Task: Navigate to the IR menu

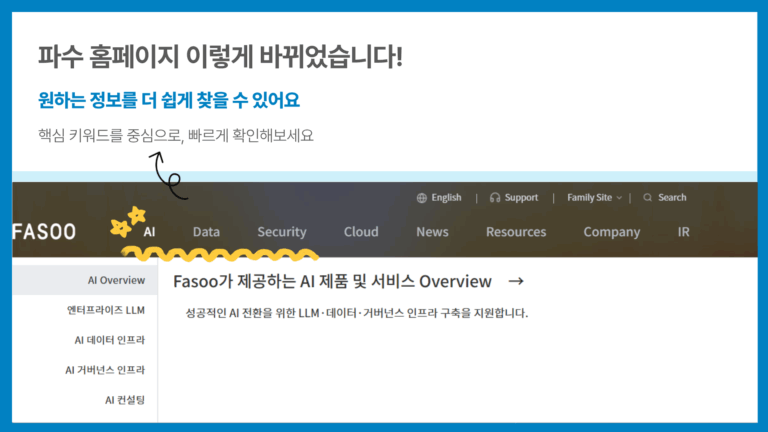Action: pyautogui.click(x=684, y=232)
